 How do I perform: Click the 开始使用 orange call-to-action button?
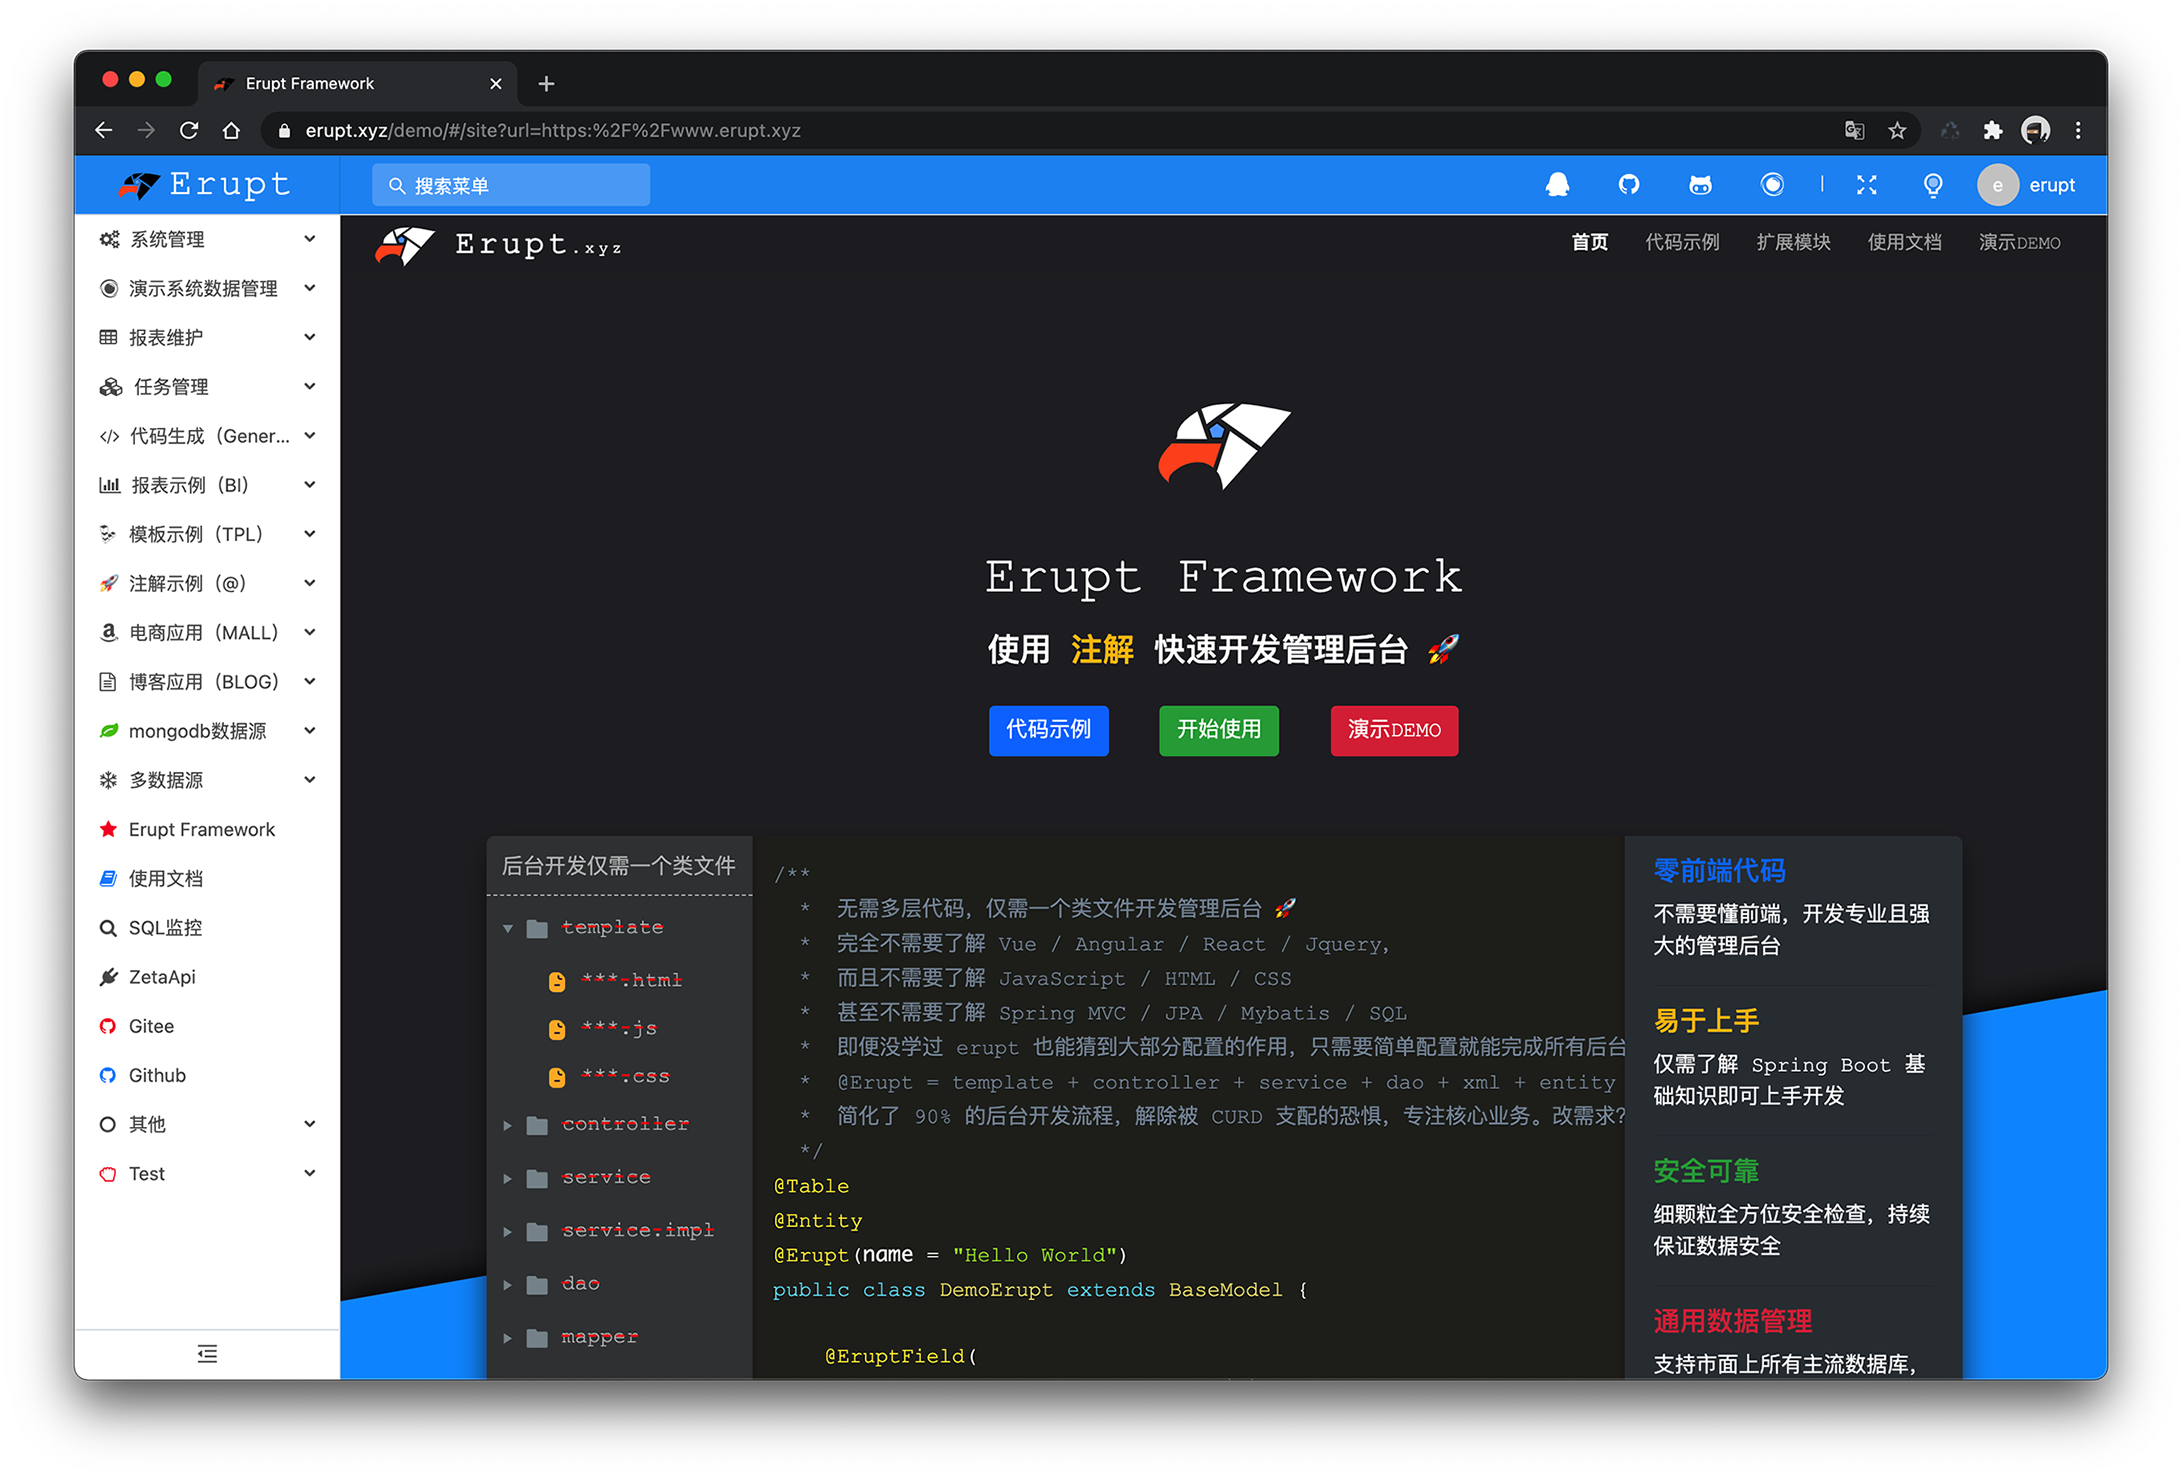[1220, 729]
